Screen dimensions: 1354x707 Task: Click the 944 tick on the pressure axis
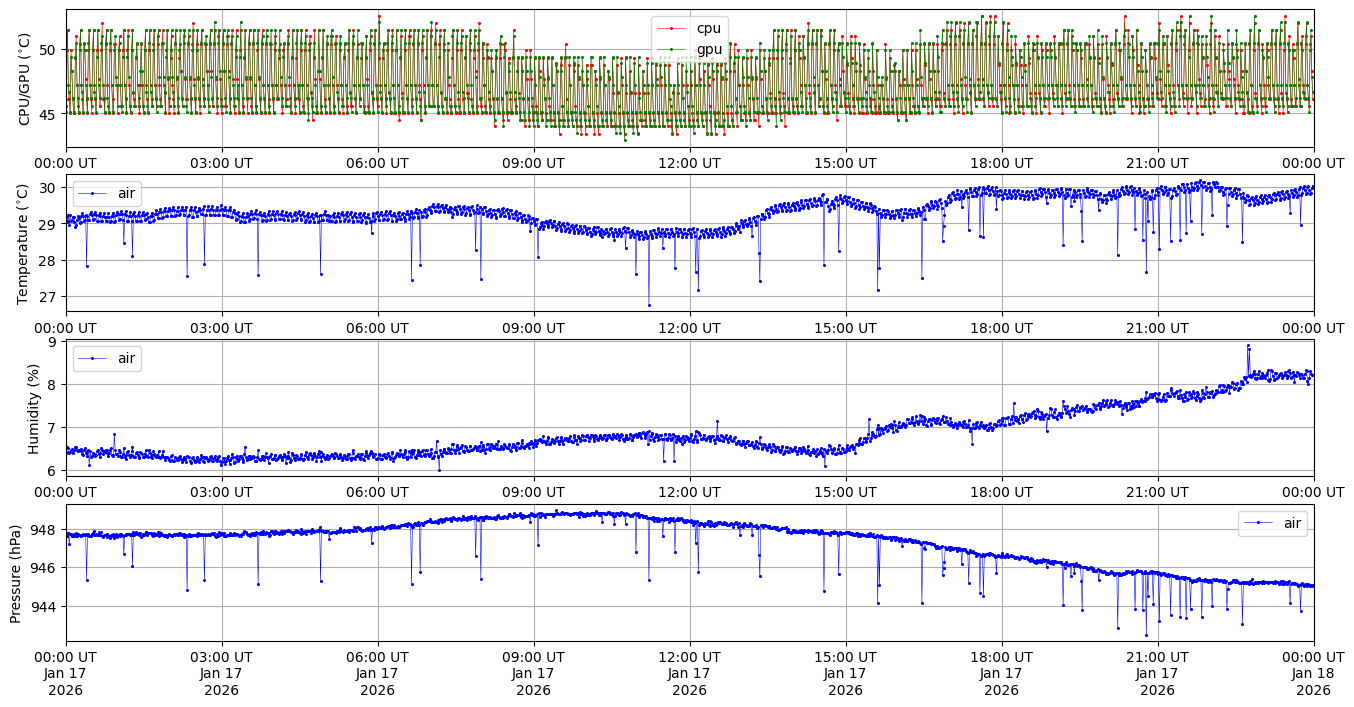point(48,607)
